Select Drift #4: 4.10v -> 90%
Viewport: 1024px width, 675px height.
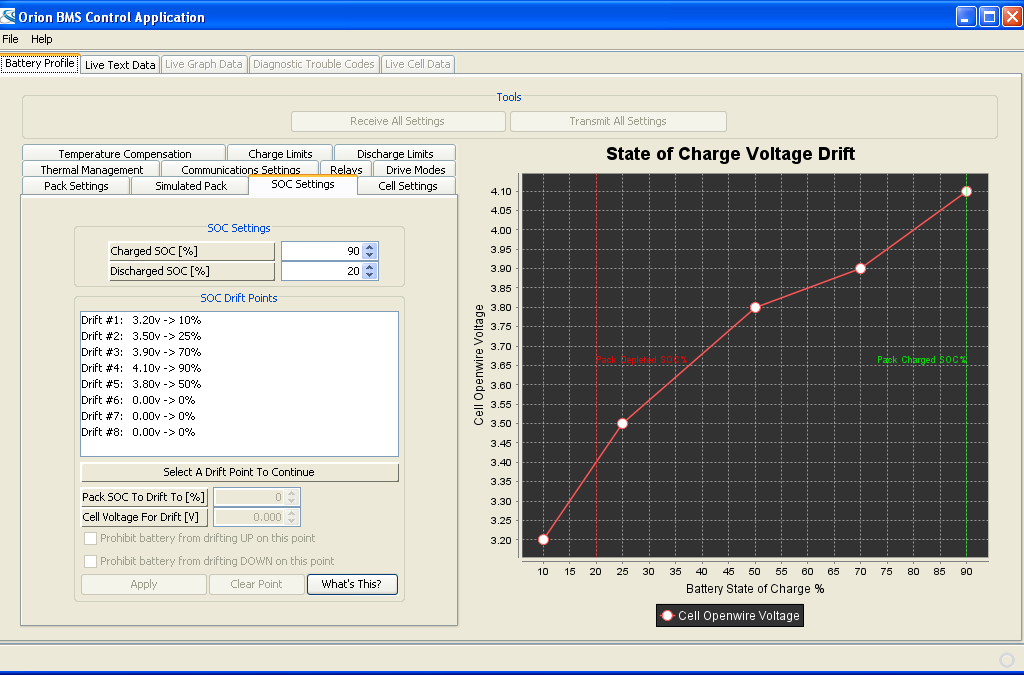239,368
